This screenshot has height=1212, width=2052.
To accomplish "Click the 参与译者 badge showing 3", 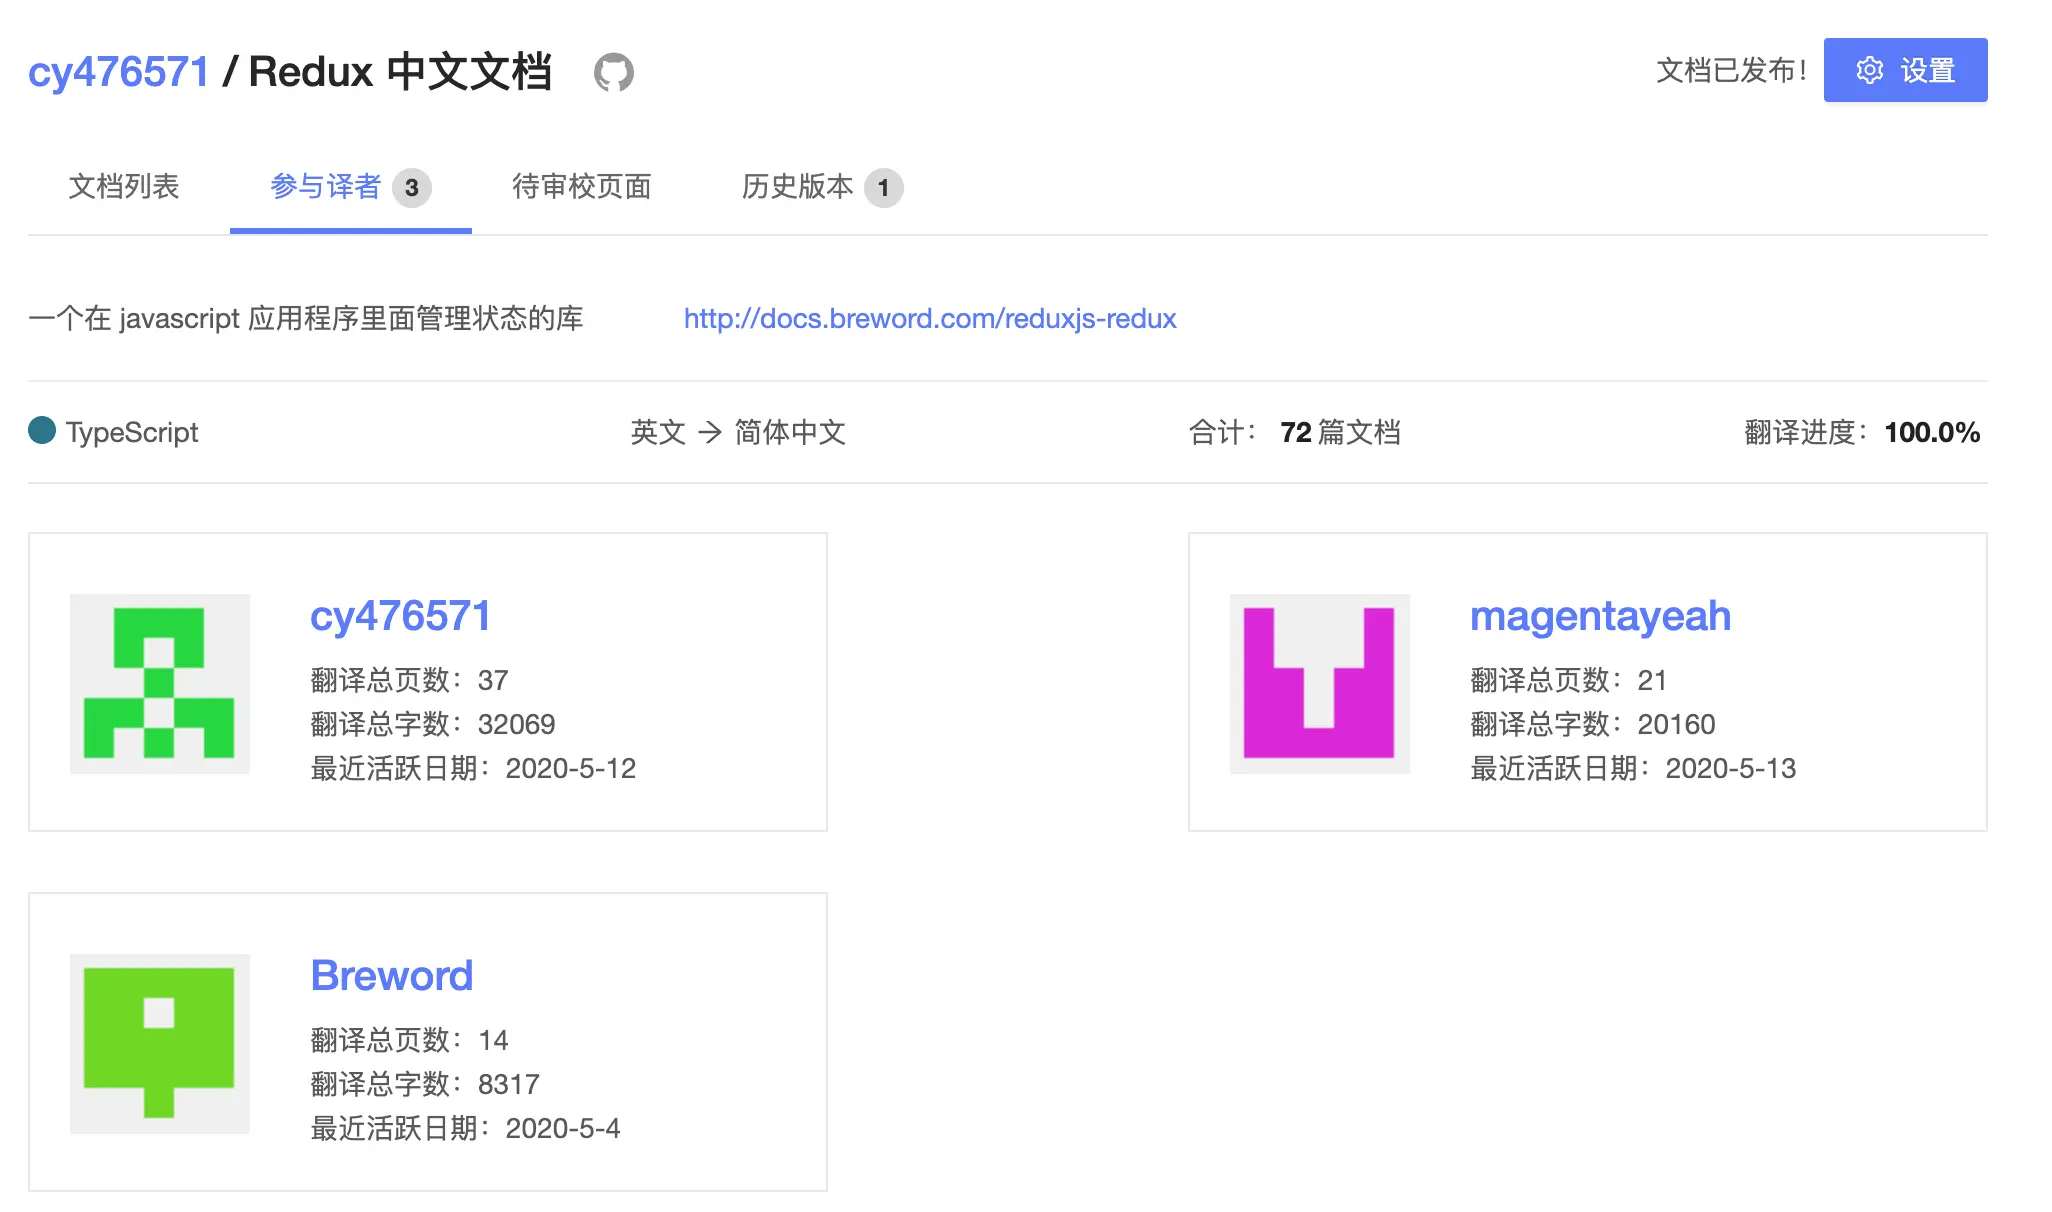I will tap(411, 188).
